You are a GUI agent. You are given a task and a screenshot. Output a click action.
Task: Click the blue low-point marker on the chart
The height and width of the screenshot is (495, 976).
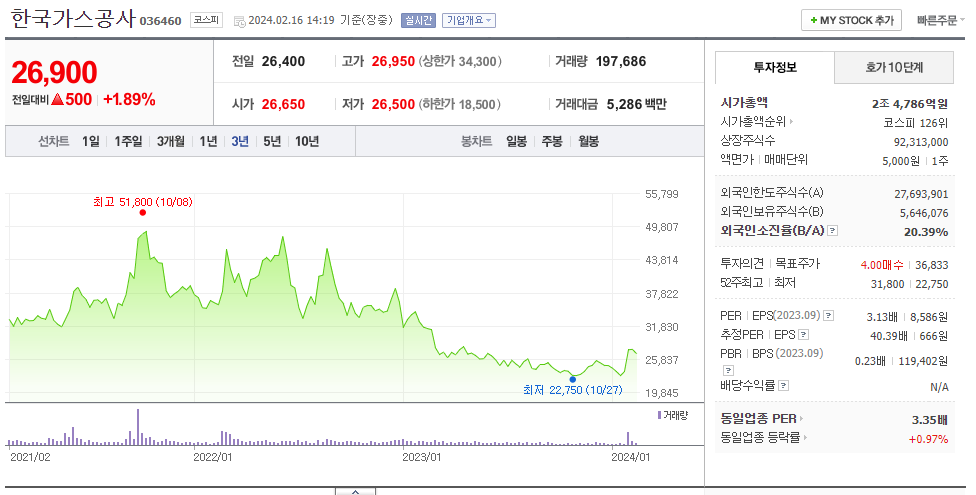point(573,379)
